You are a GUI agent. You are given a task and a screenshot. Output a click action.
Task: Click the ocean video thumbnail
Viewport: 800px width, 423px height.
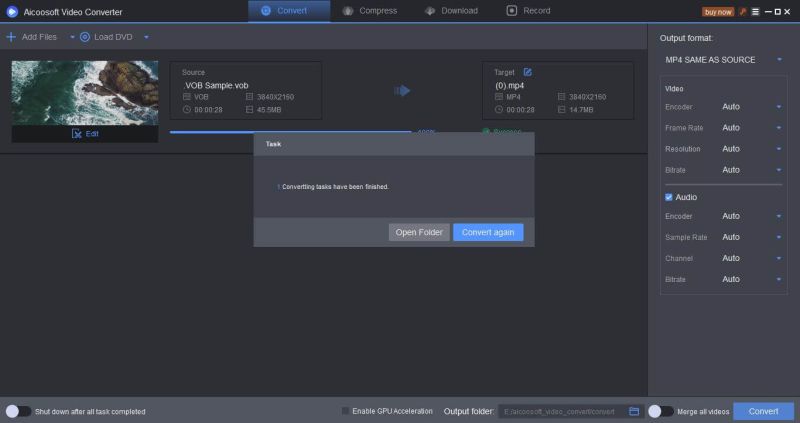[85, 92]
